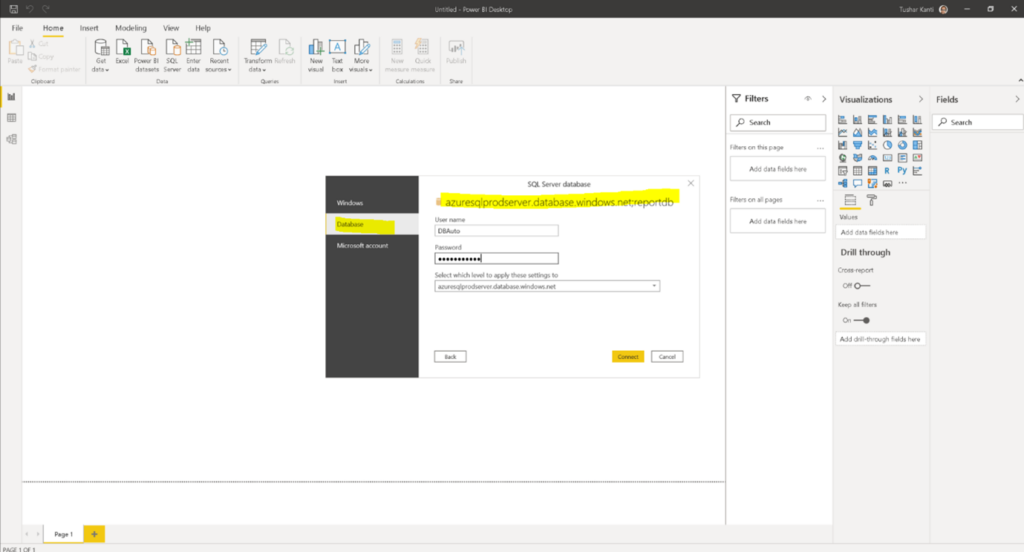Click the Connect button
This screenshot has width=1024, height=552.
(x=628, y=357)
